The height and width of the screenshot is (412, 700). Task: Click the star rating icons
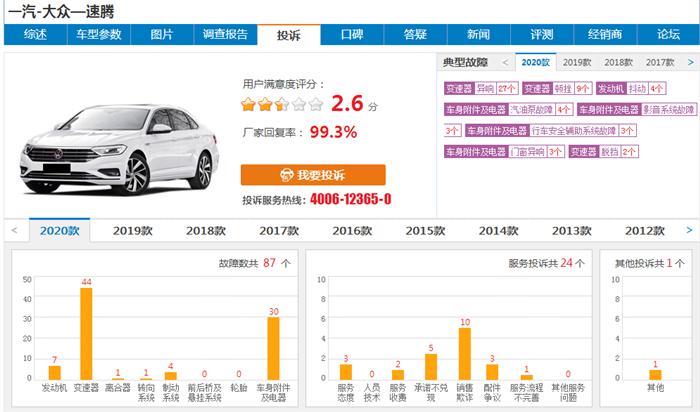click(282, 104)
